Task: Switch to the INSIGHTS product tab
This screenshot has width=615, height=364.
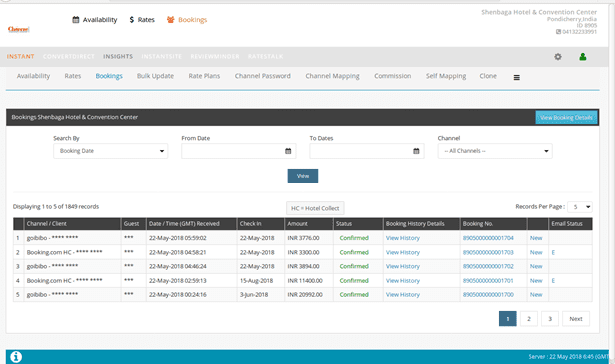Action: 118,56
